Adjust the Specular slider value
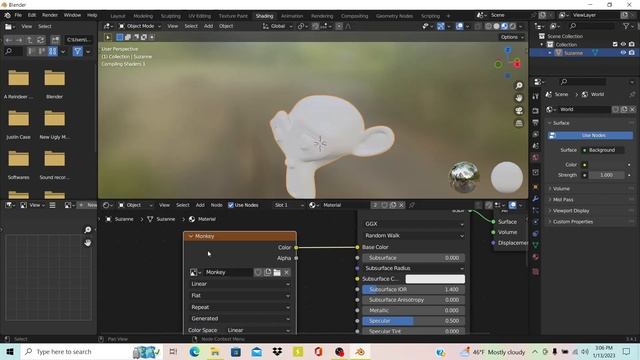This screenshot has width=640, height=360. pos(414,321)
